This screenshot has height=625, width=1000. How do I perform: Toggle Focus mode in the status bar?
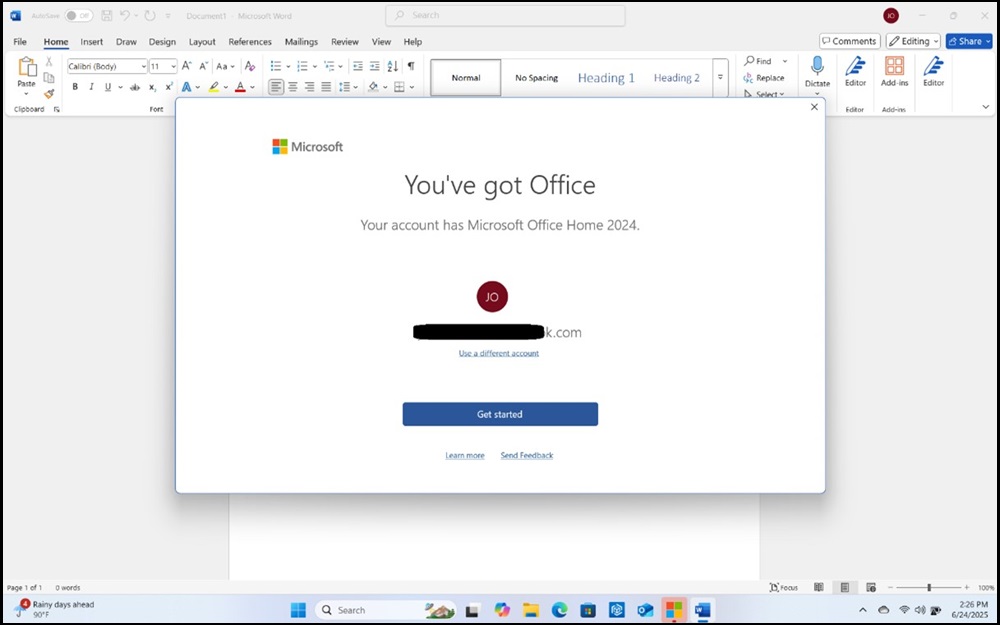coord(782,587)
